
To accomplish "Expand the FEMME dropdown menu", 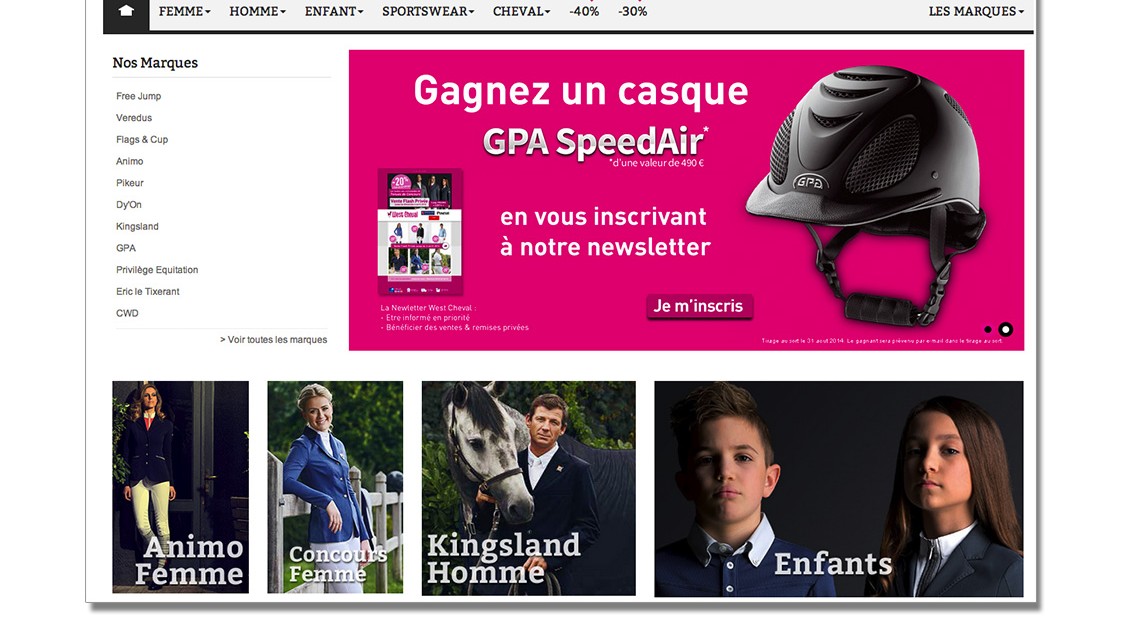I will pyautogui.click(x=184, y=11).
